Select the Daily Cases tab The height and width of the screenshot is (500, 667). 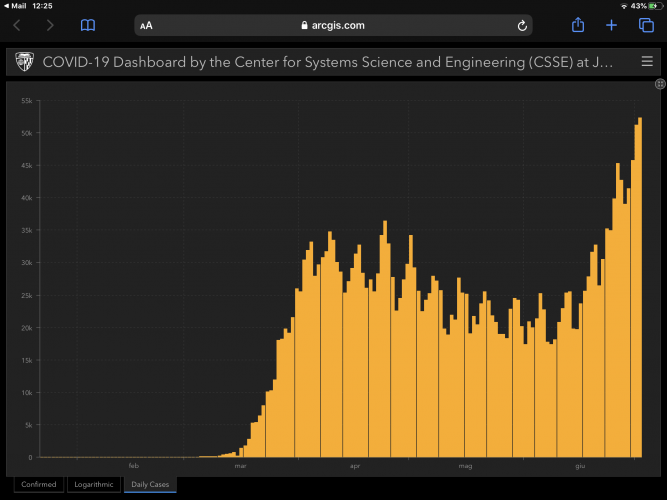pyautogui.click(x=149, y=485)
